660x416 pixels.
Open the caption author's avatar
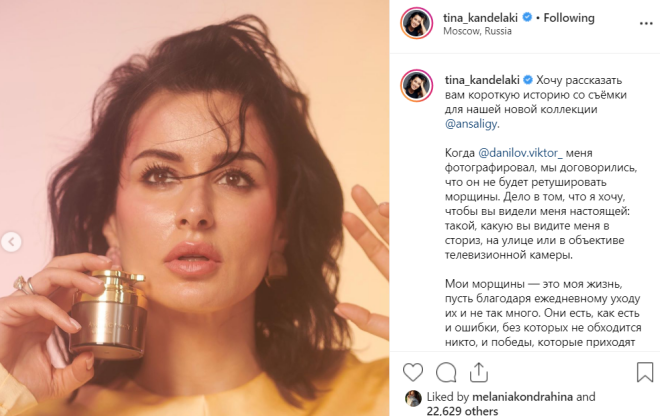416,85
